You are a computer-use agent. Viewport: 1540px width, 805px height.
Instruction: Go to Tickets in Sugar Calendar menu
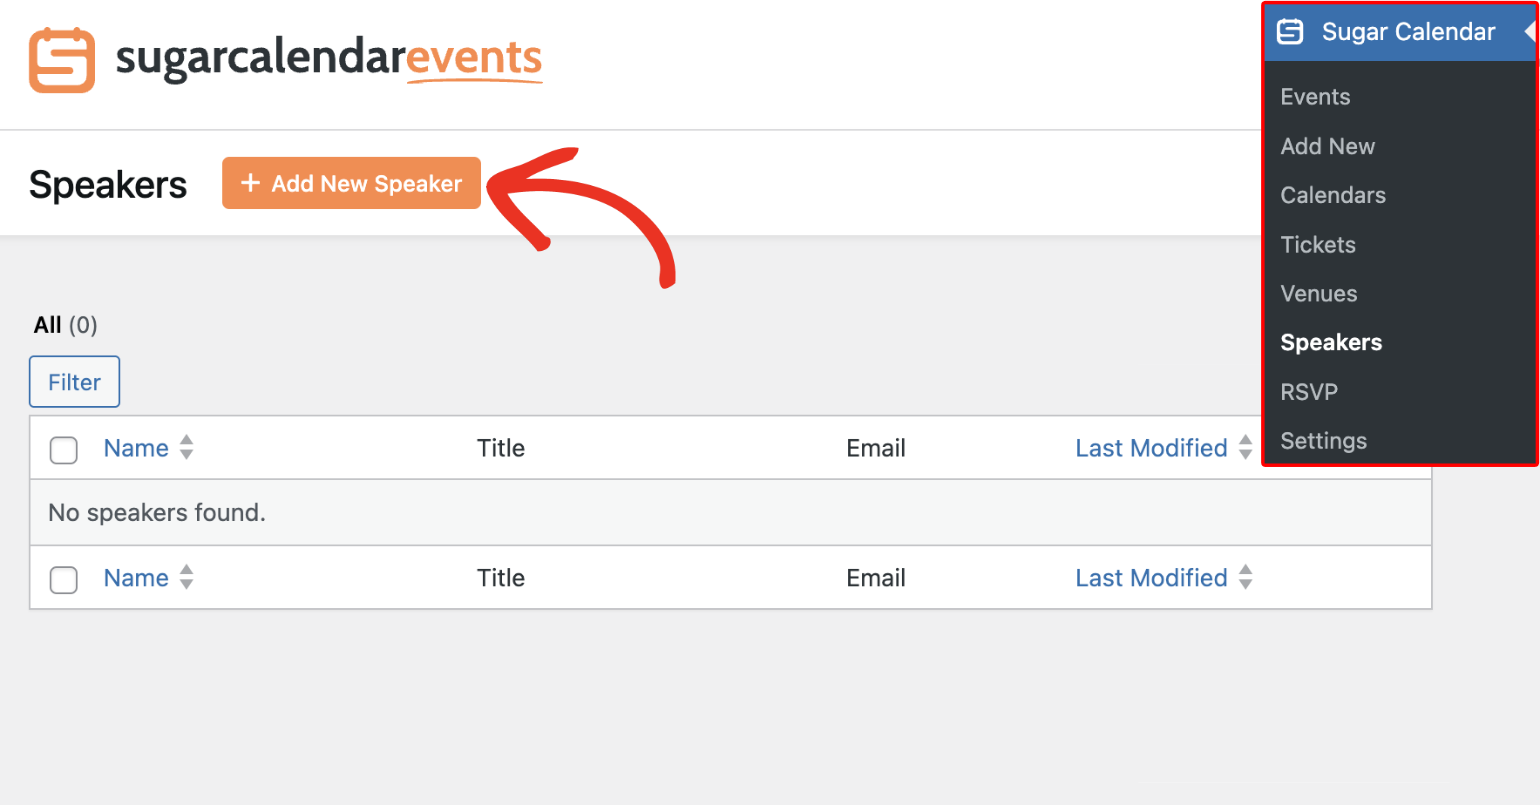1318,245
